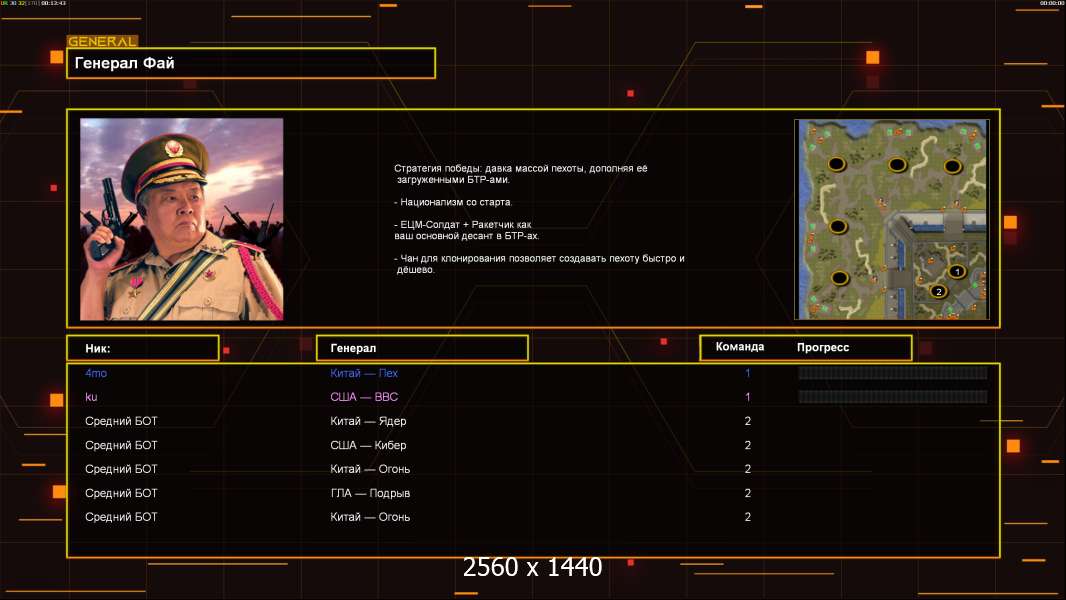Open the battlefield minimap preview
Screen dimensions: 1066x600
[891, 219]
